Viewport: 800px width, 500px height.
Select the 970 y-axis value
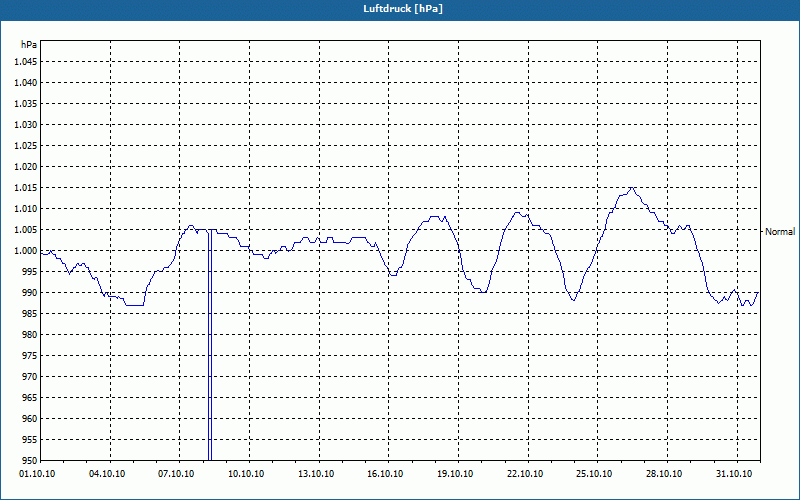point(30,377)
